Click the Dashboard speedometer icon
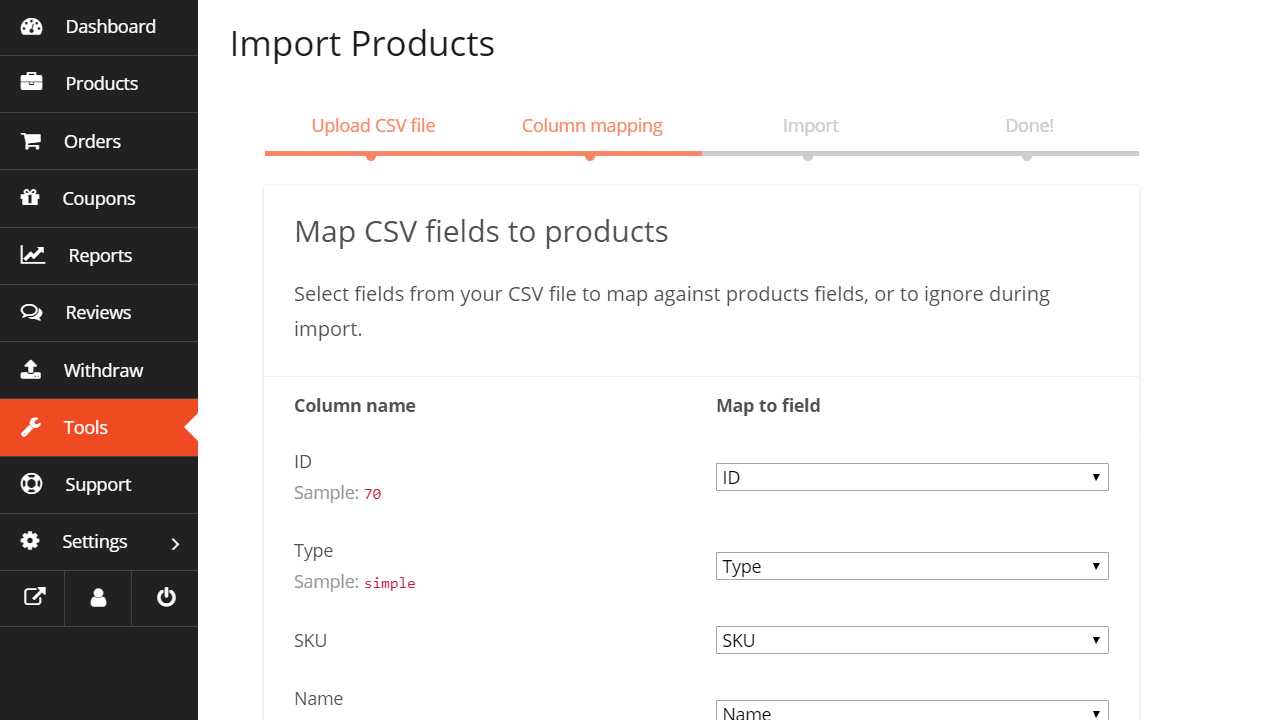 [x=31, y=27]
